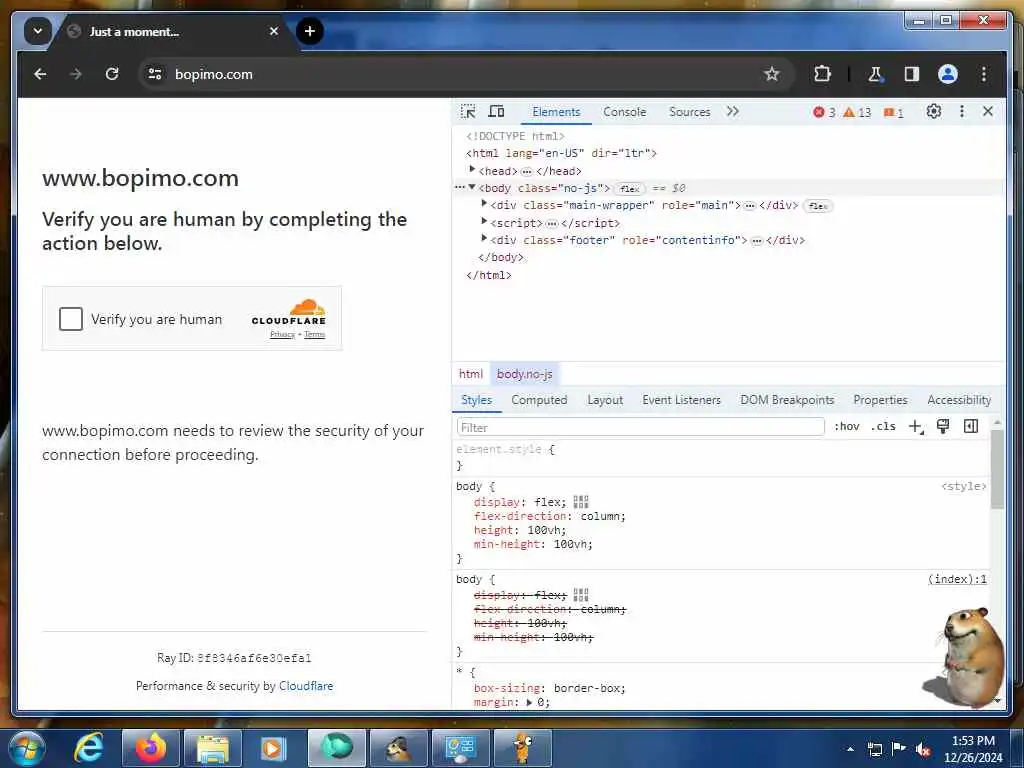Switch to the Sources tab
Screen dimensions: 1024x768
[x=690, y=112]
